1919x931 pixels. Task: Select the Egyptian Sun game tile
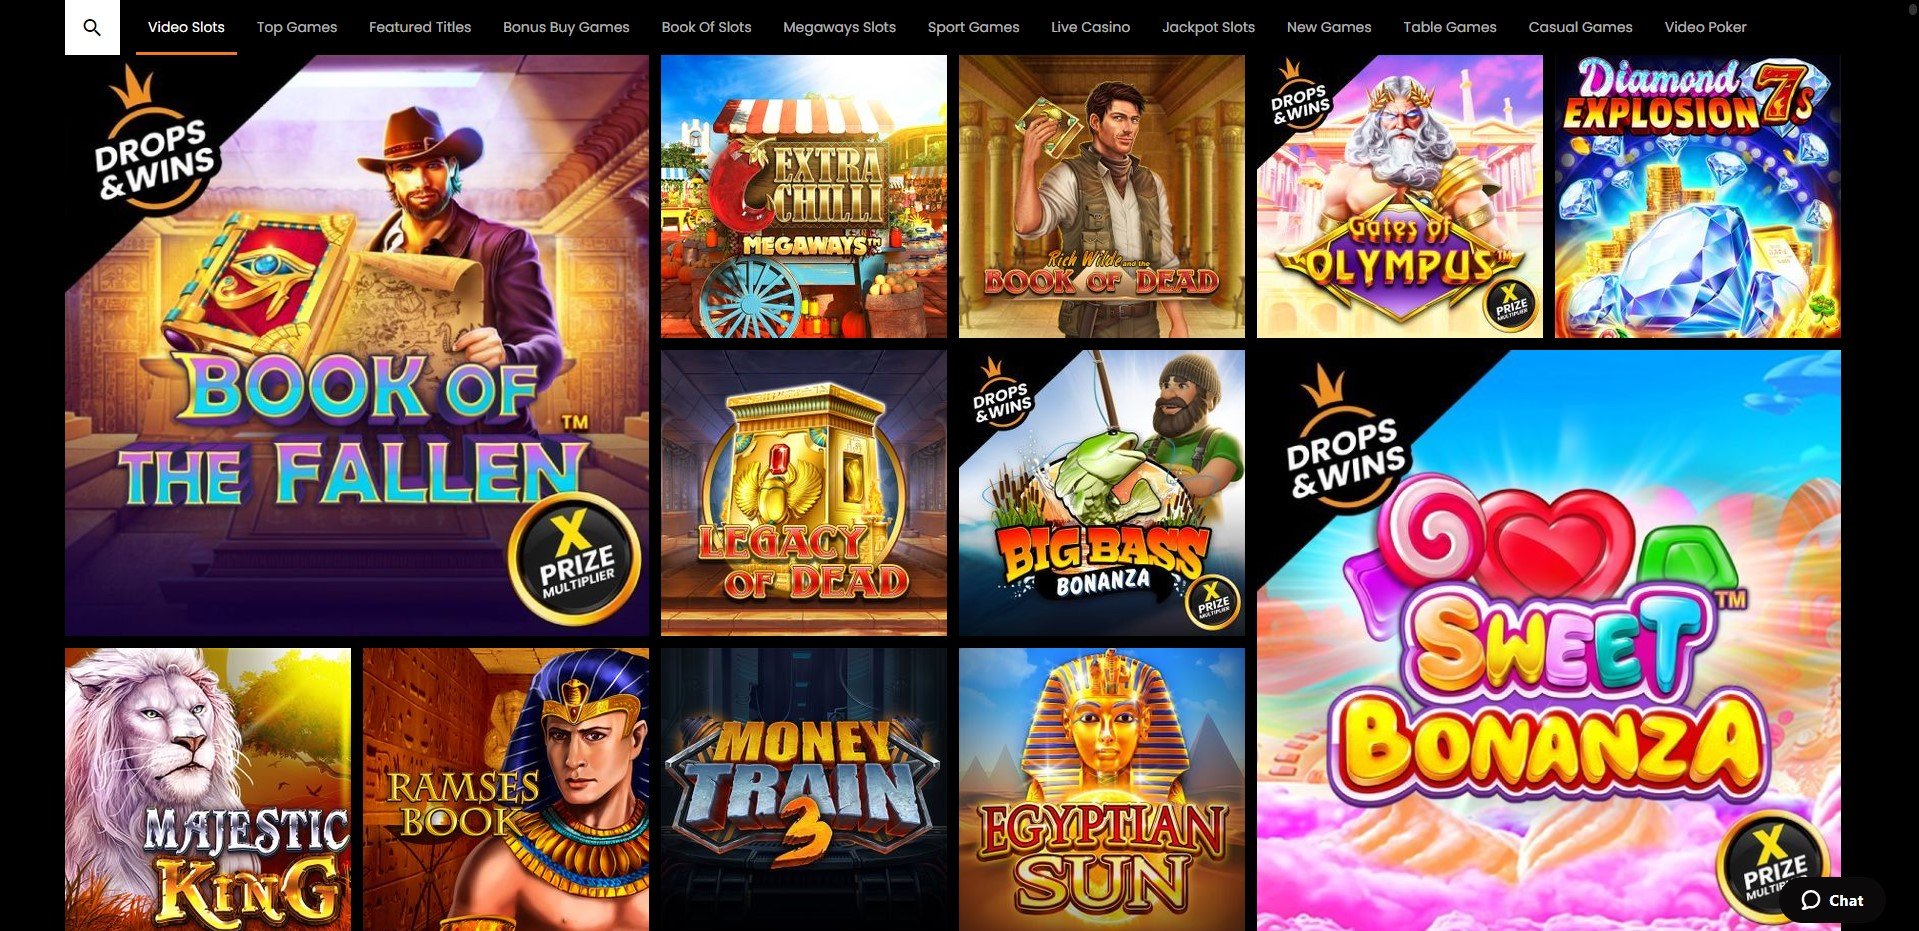pos(1102,789)
